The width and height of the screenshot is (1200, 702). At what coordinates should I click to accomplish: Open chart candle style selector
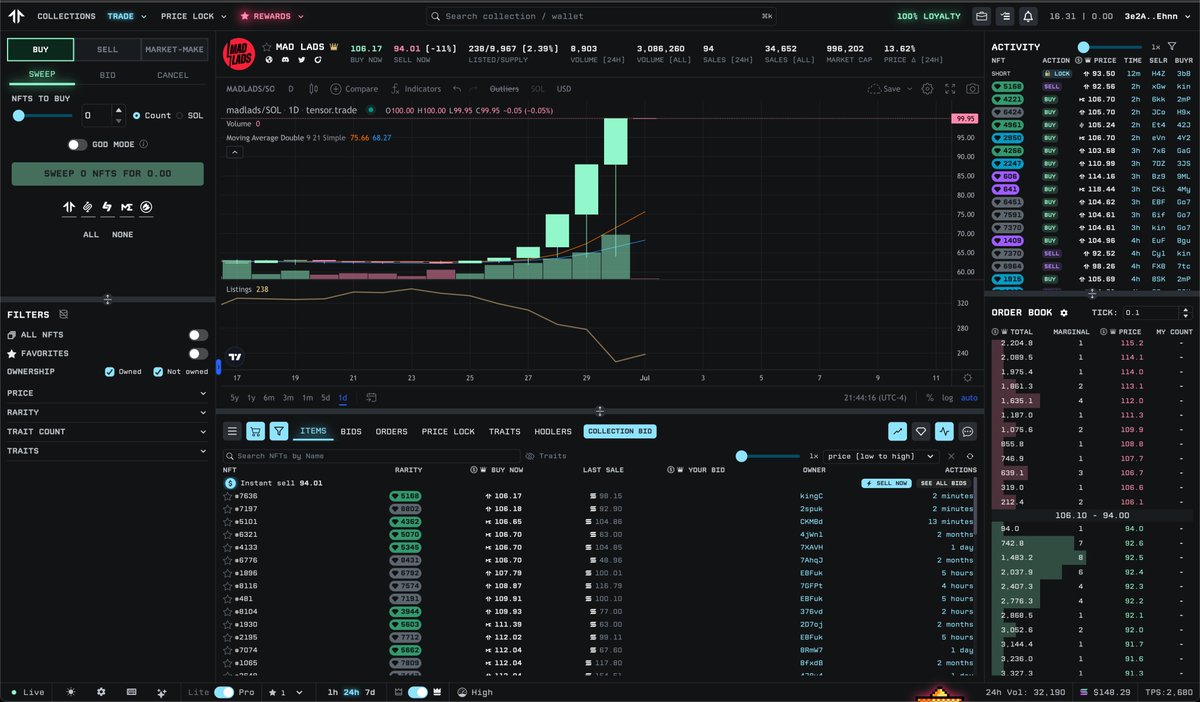click(x=313, y=89)
